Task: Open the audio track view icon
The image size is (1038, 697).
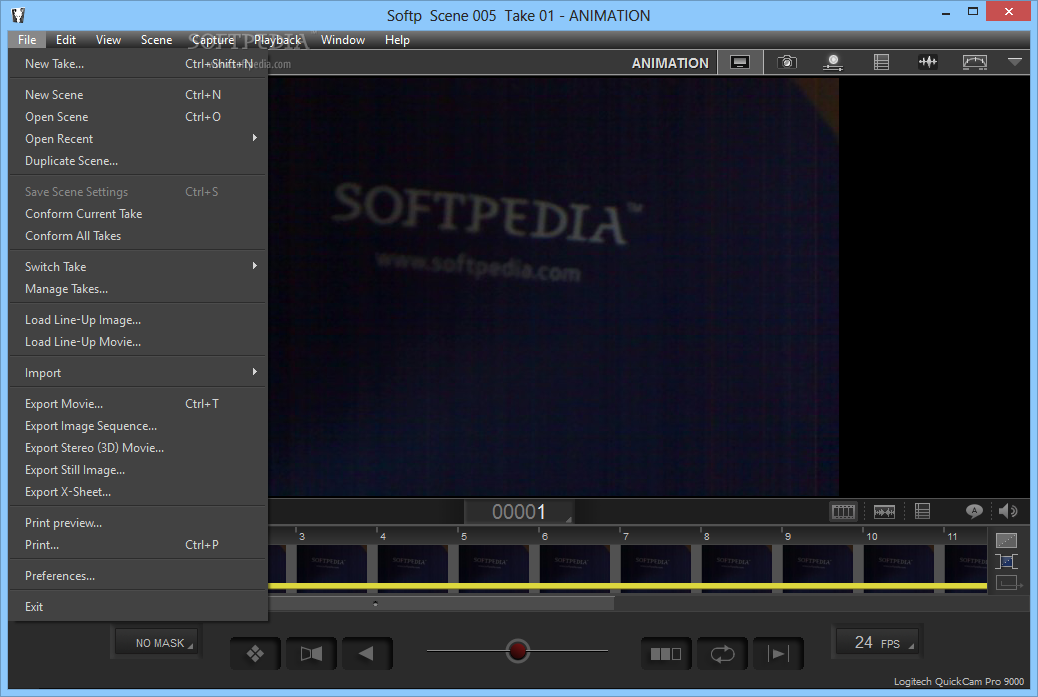Action: point(884,511)
